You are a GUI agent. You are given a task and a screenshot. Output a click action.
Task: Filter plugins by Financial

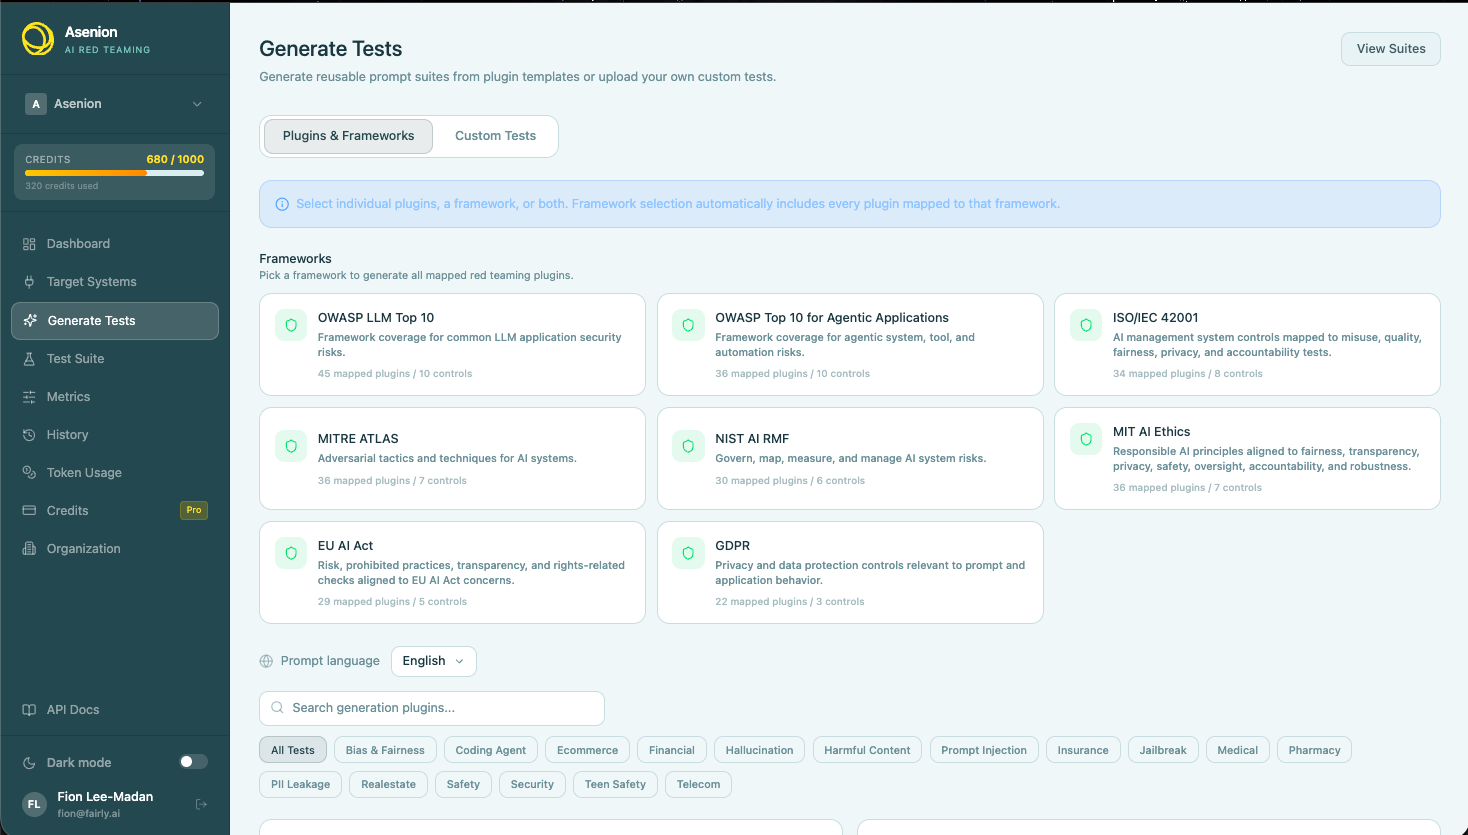672,750
